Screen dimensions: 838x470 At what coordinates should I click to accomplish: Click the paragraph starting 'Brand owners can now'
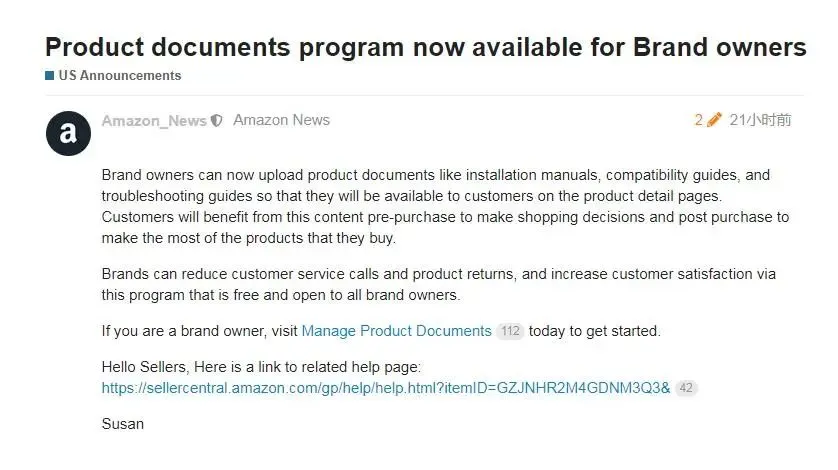(445, 206)
